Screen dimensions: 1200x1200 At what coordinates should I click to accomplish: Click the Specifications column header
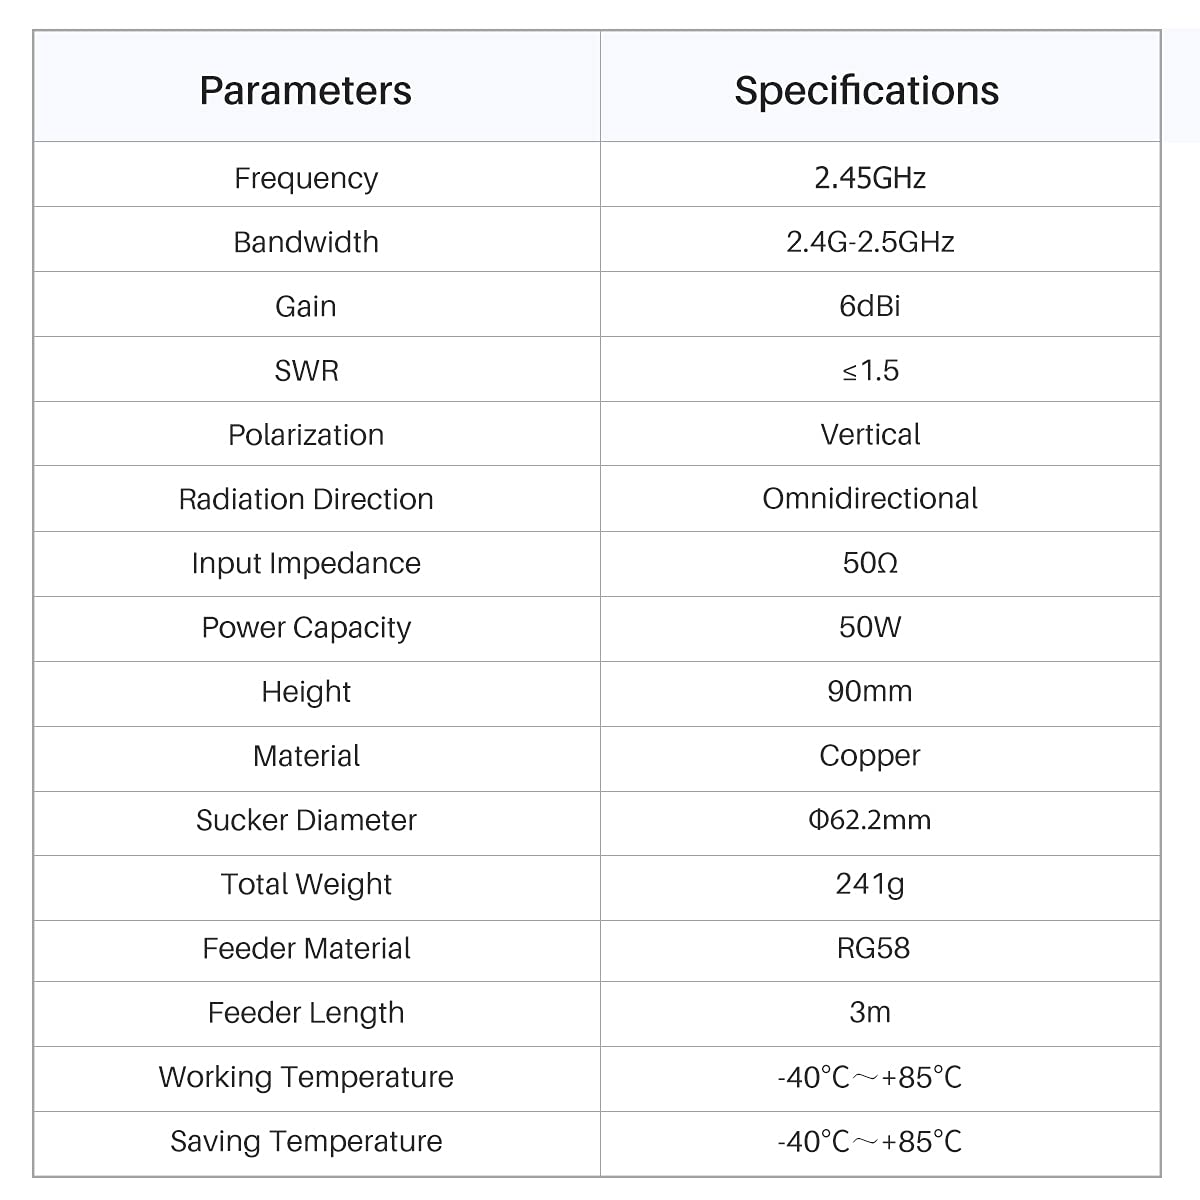866,91
